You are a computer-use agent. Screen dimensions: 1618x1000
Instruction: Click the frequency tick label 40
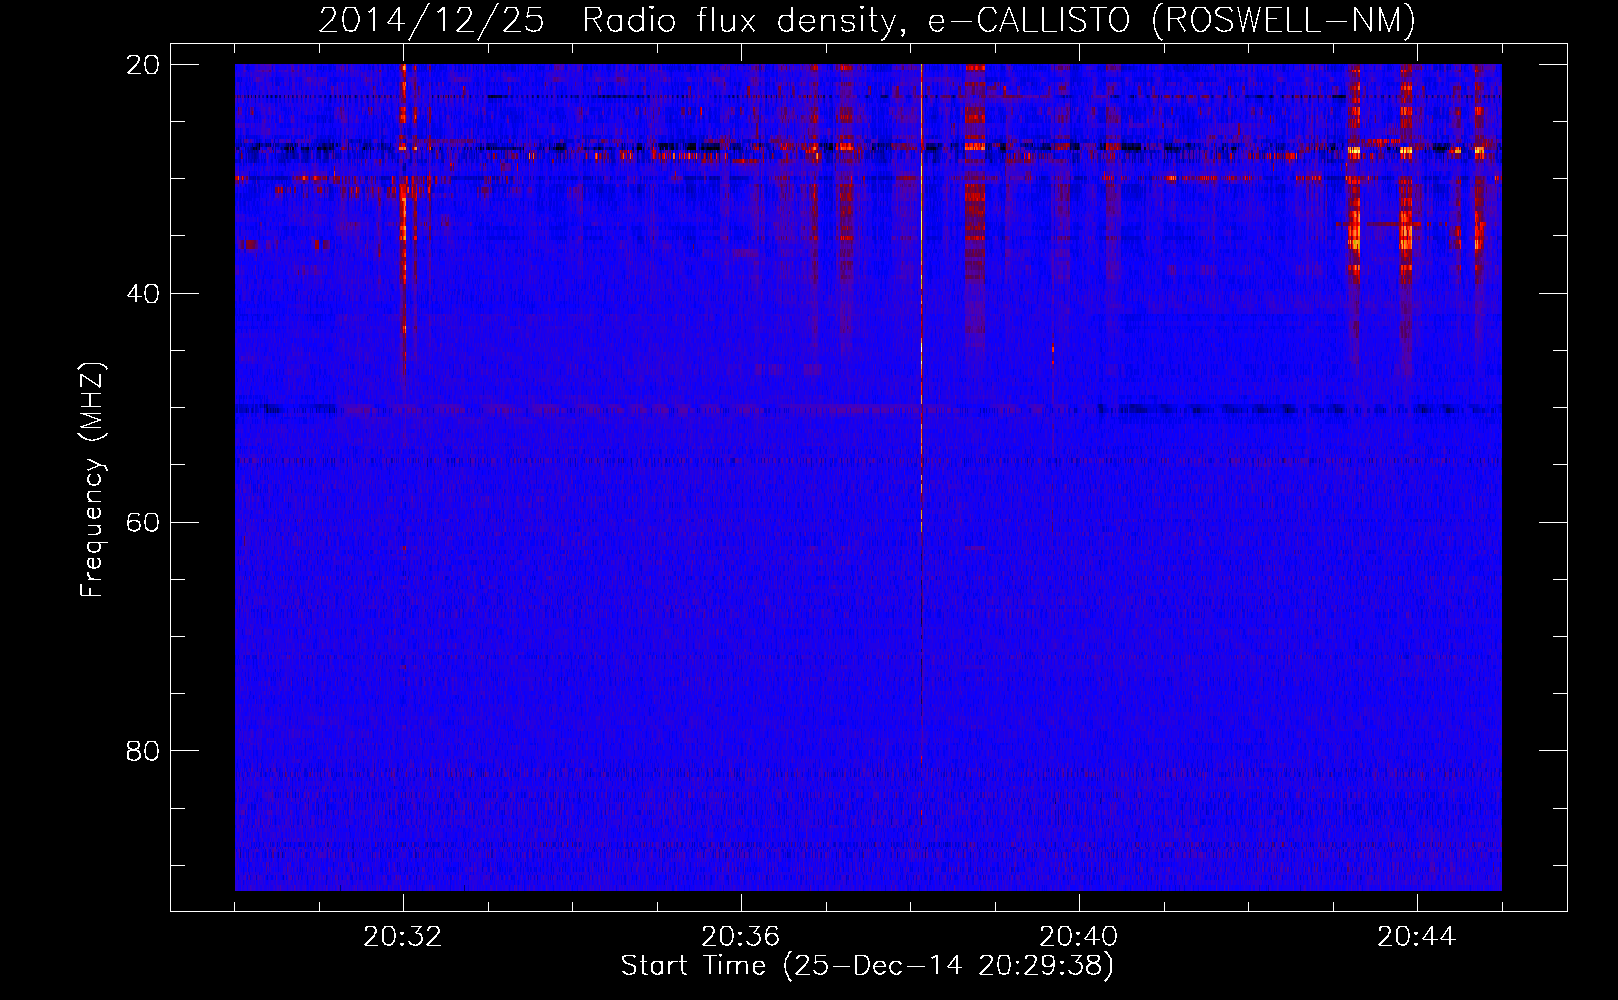point(144,294)
